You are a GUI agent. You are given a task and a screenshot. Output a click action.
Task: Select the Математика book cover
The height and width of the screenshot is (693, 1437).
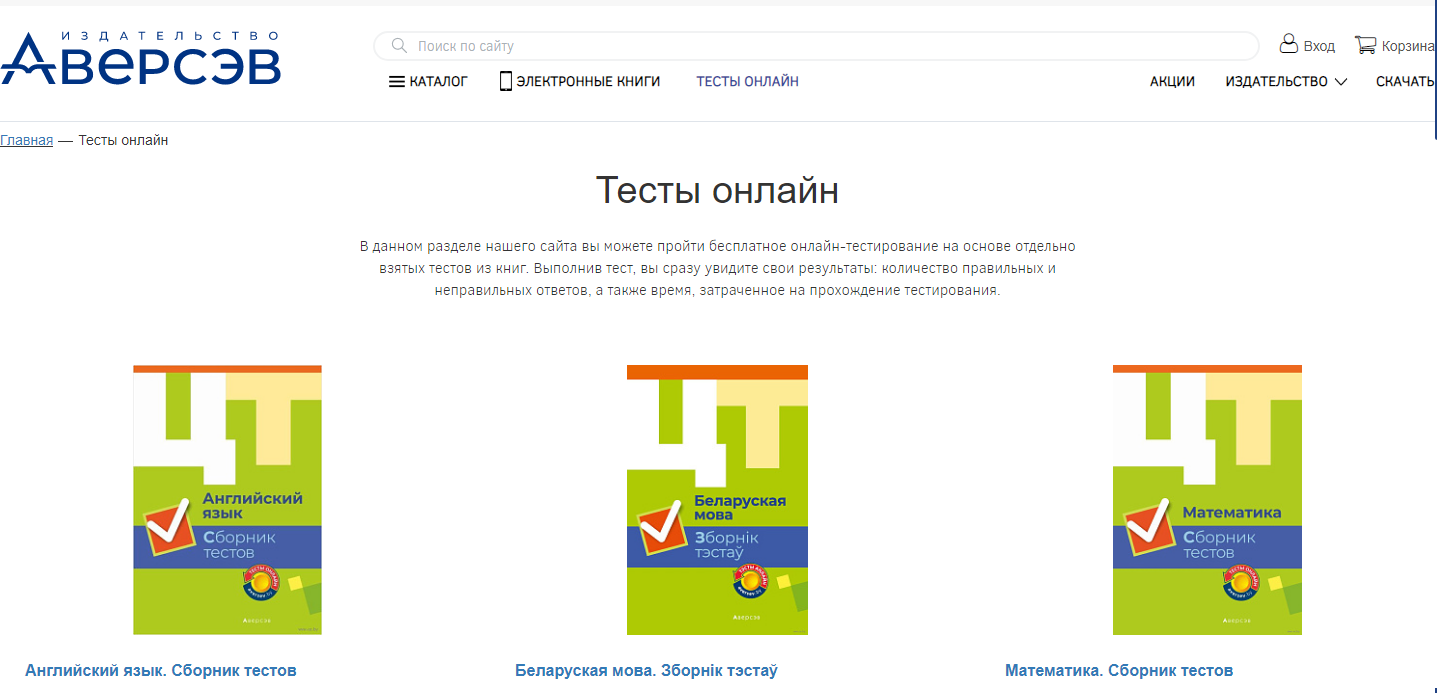click(x=1207, y=500)
